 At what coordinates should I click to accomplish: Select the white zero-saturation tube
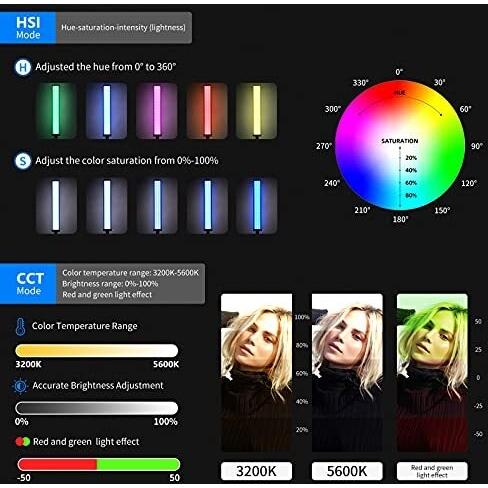[x=56, y=205]
